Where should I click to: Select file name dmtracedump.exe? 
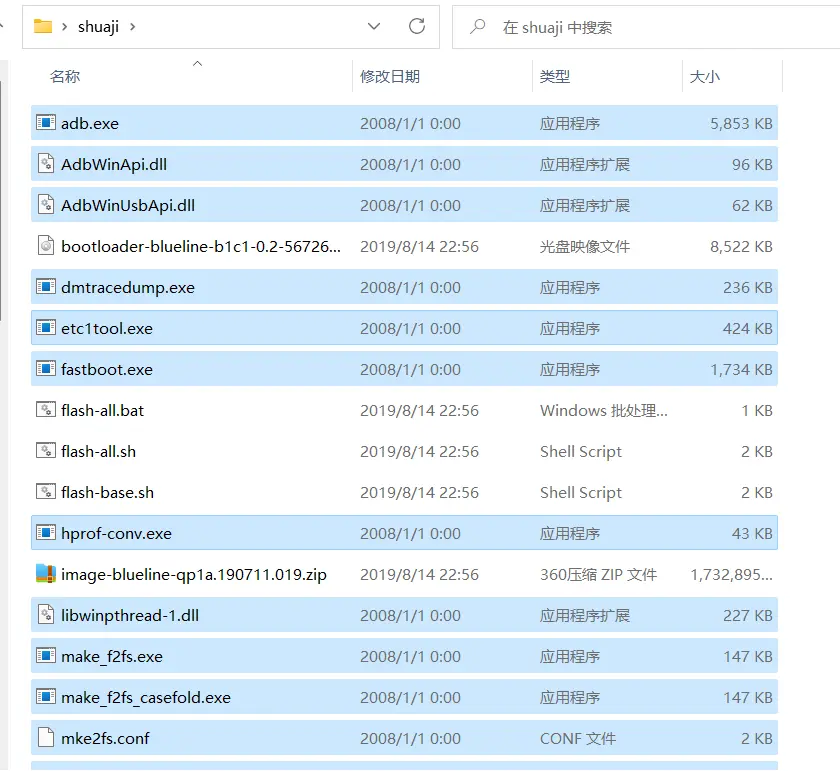pos(128,287)
